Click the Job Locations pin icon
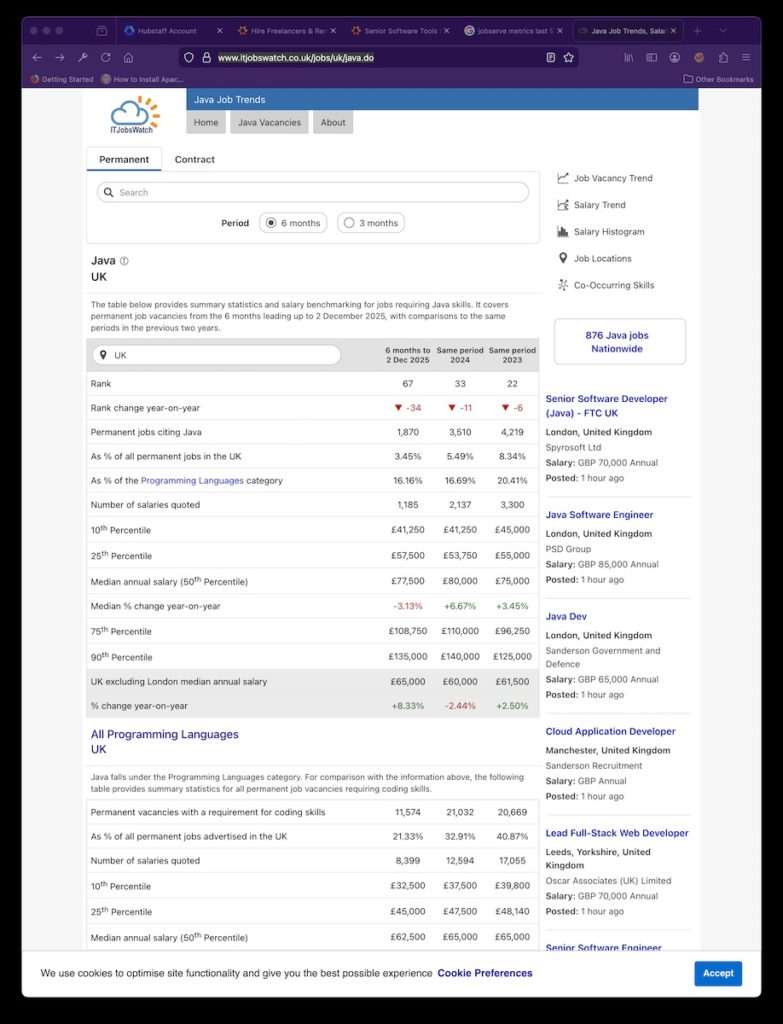The height and width of the screenshot is (1024, 783). (x=564, y=258)
